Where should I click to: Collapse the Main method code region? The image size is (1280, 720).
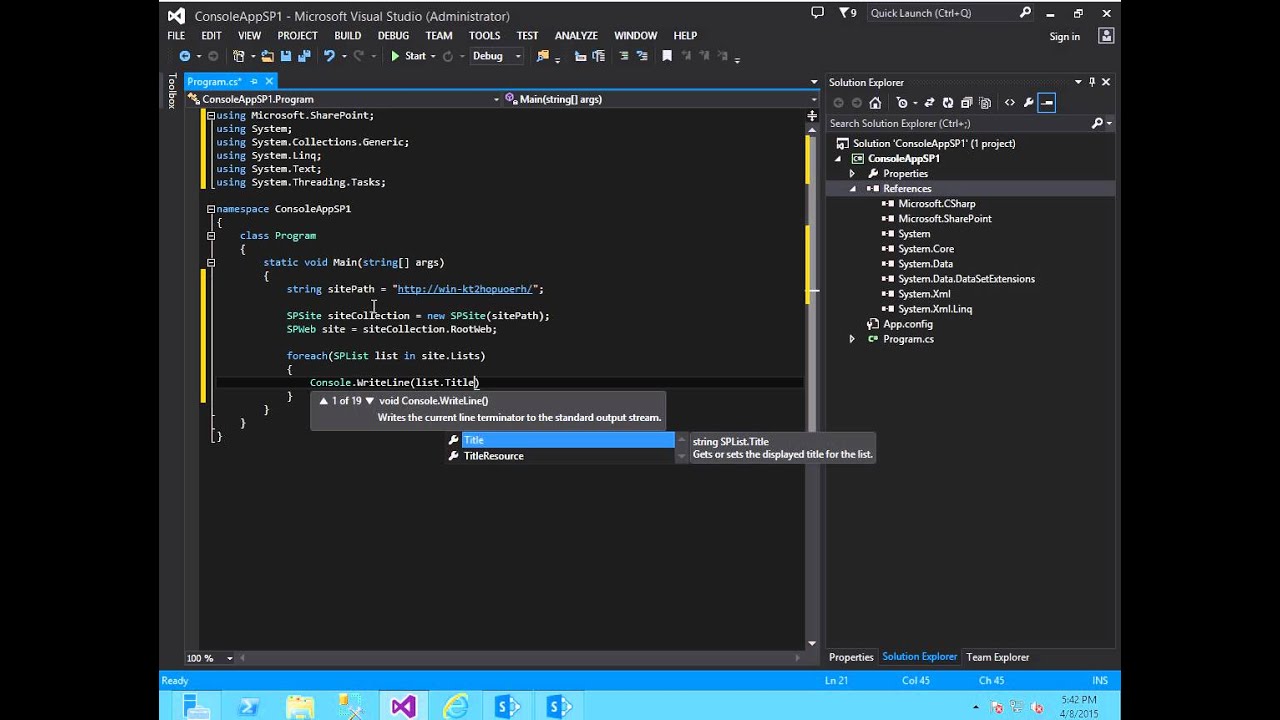click(x=211, y=263)
